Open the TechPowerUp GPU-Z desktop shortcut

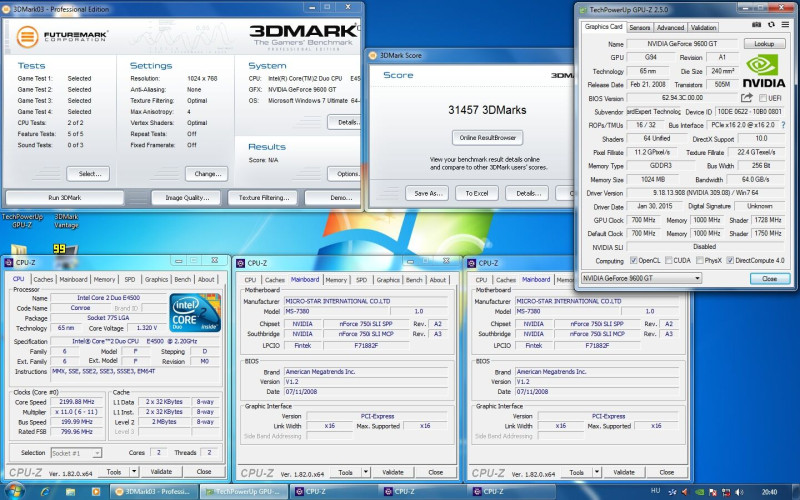[22, 220]
